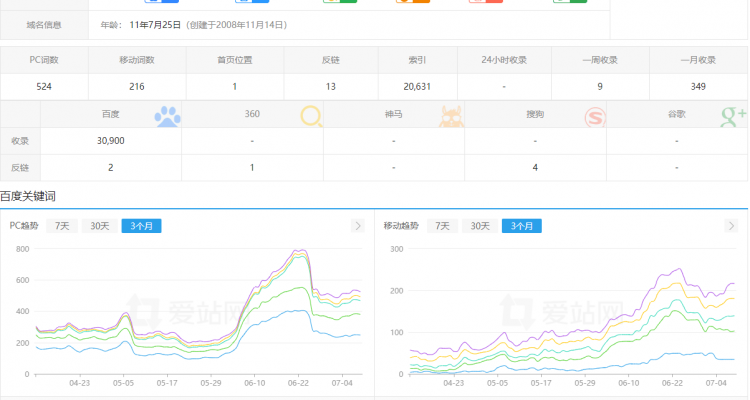The image size is (750, 400).
Task: Click the 索引 count 20,631
Action: point(416,87)
